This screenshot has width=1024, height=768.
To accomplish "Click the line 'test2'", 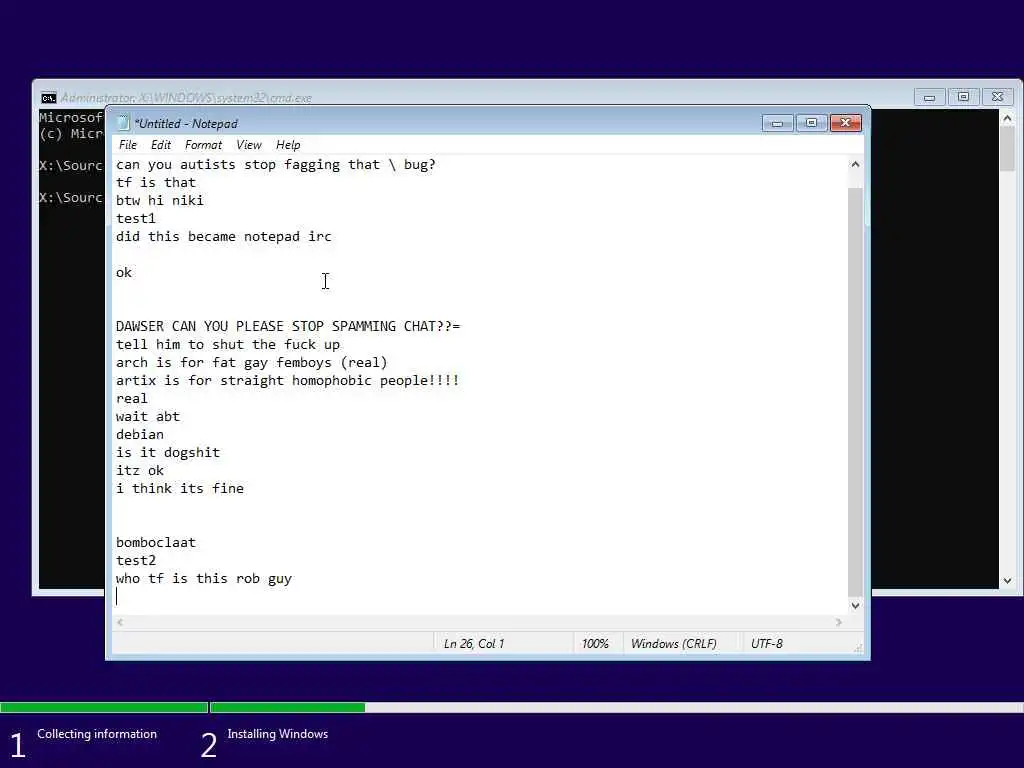I will tap(136, 560).
